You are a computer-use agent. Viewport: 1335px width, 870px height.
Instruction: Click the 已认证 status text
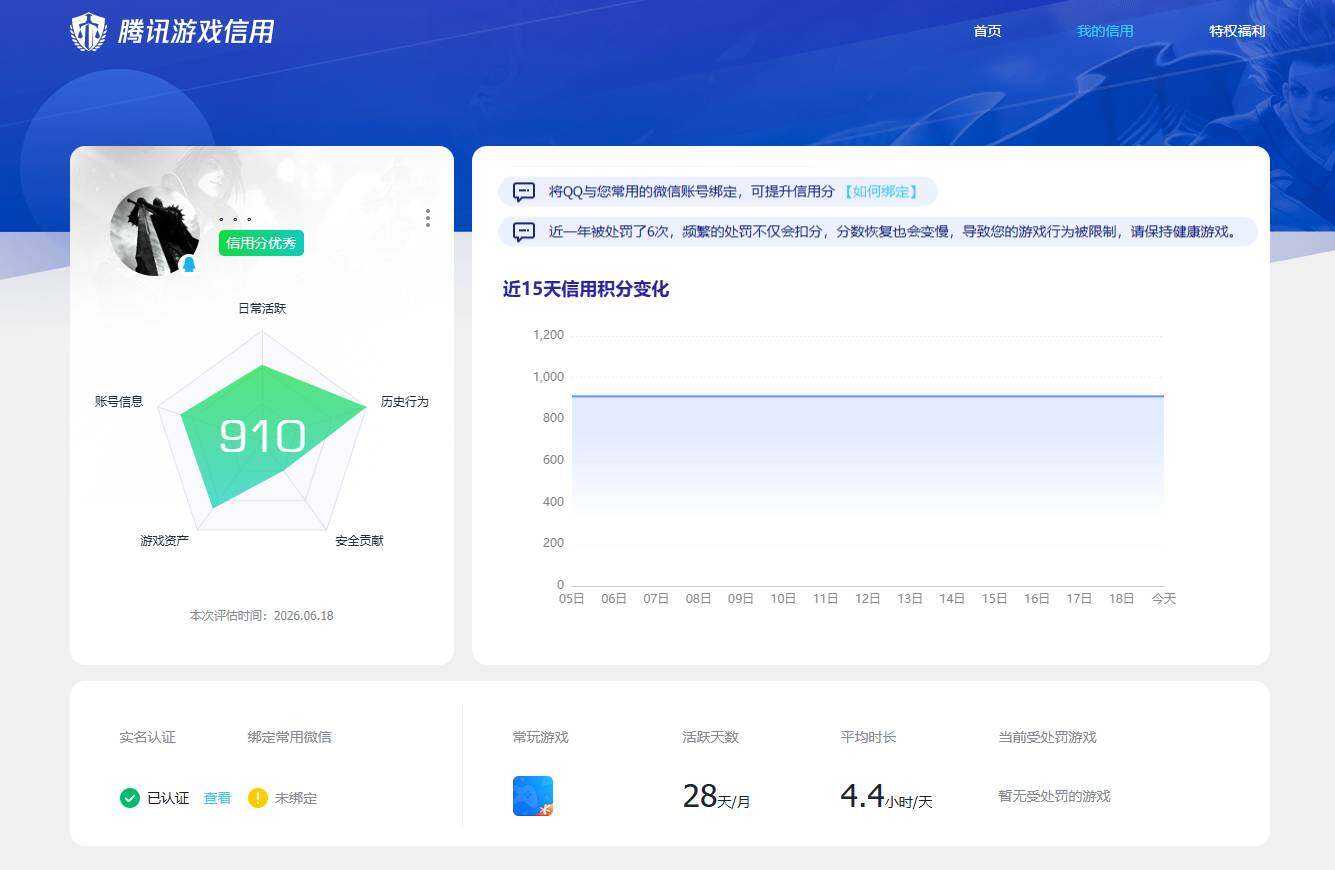click(168, 798)
